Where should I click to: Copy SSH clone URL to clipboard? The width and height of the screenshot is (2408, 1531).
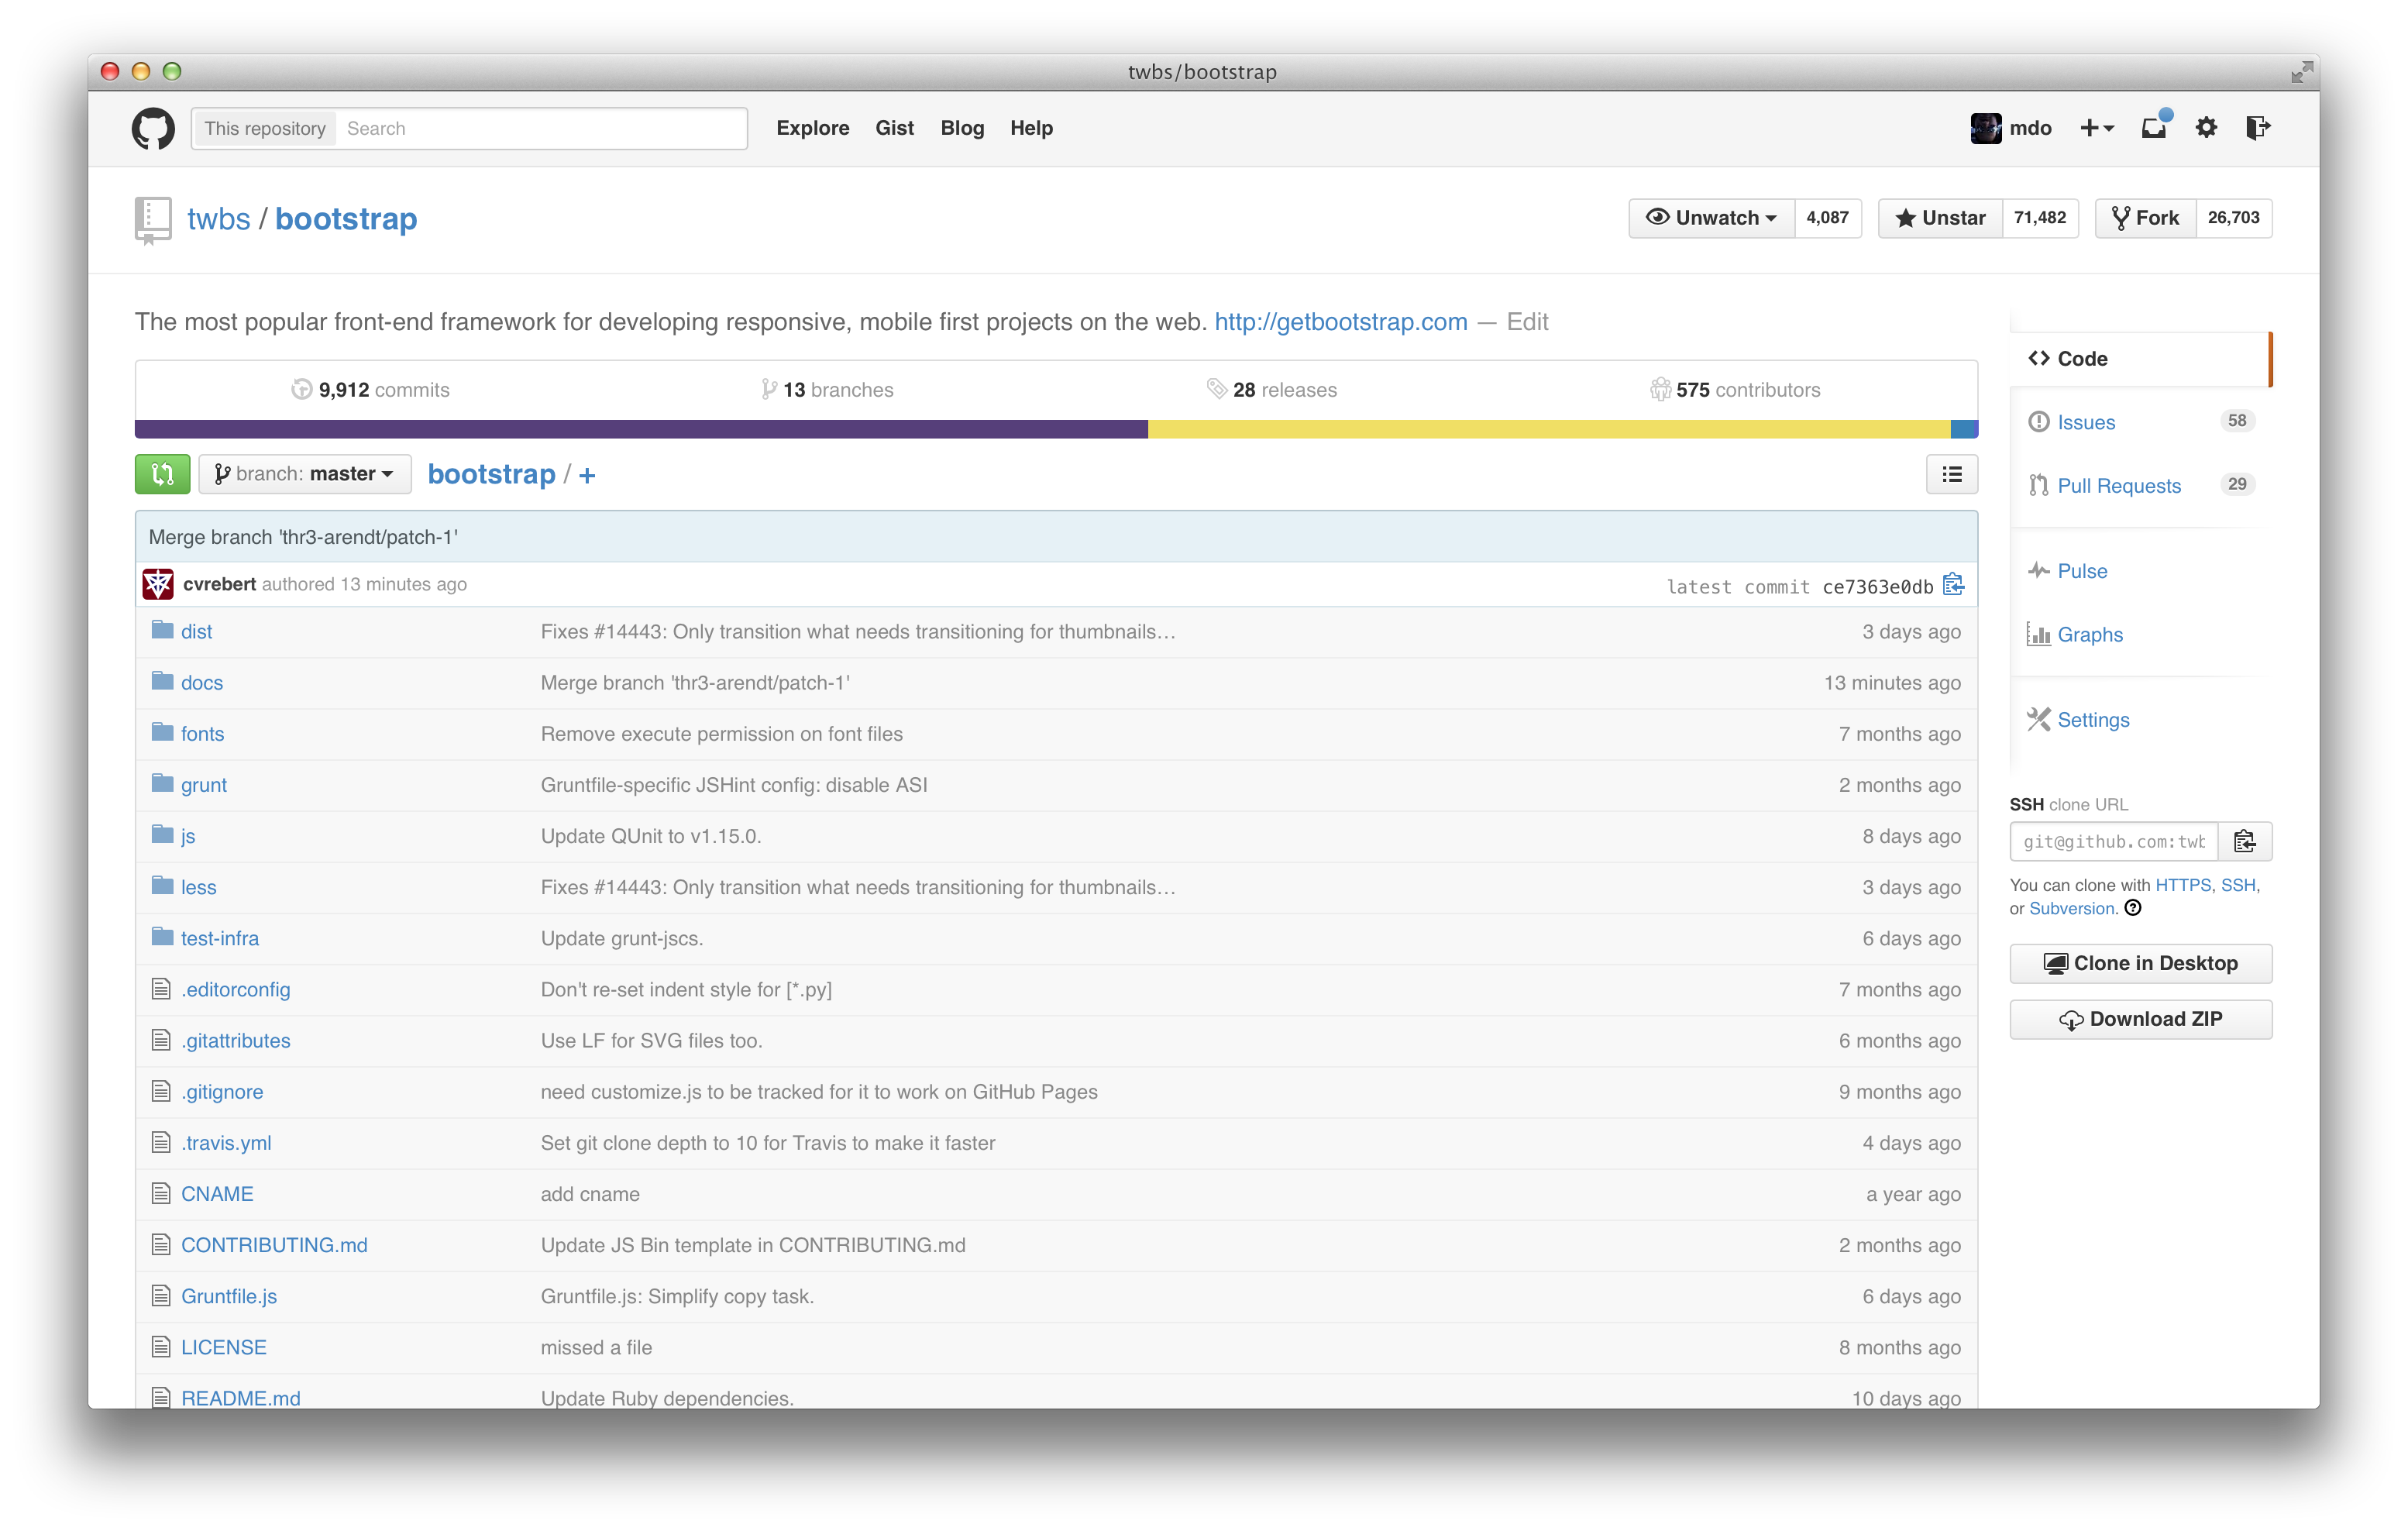[x=2244, y=841]
